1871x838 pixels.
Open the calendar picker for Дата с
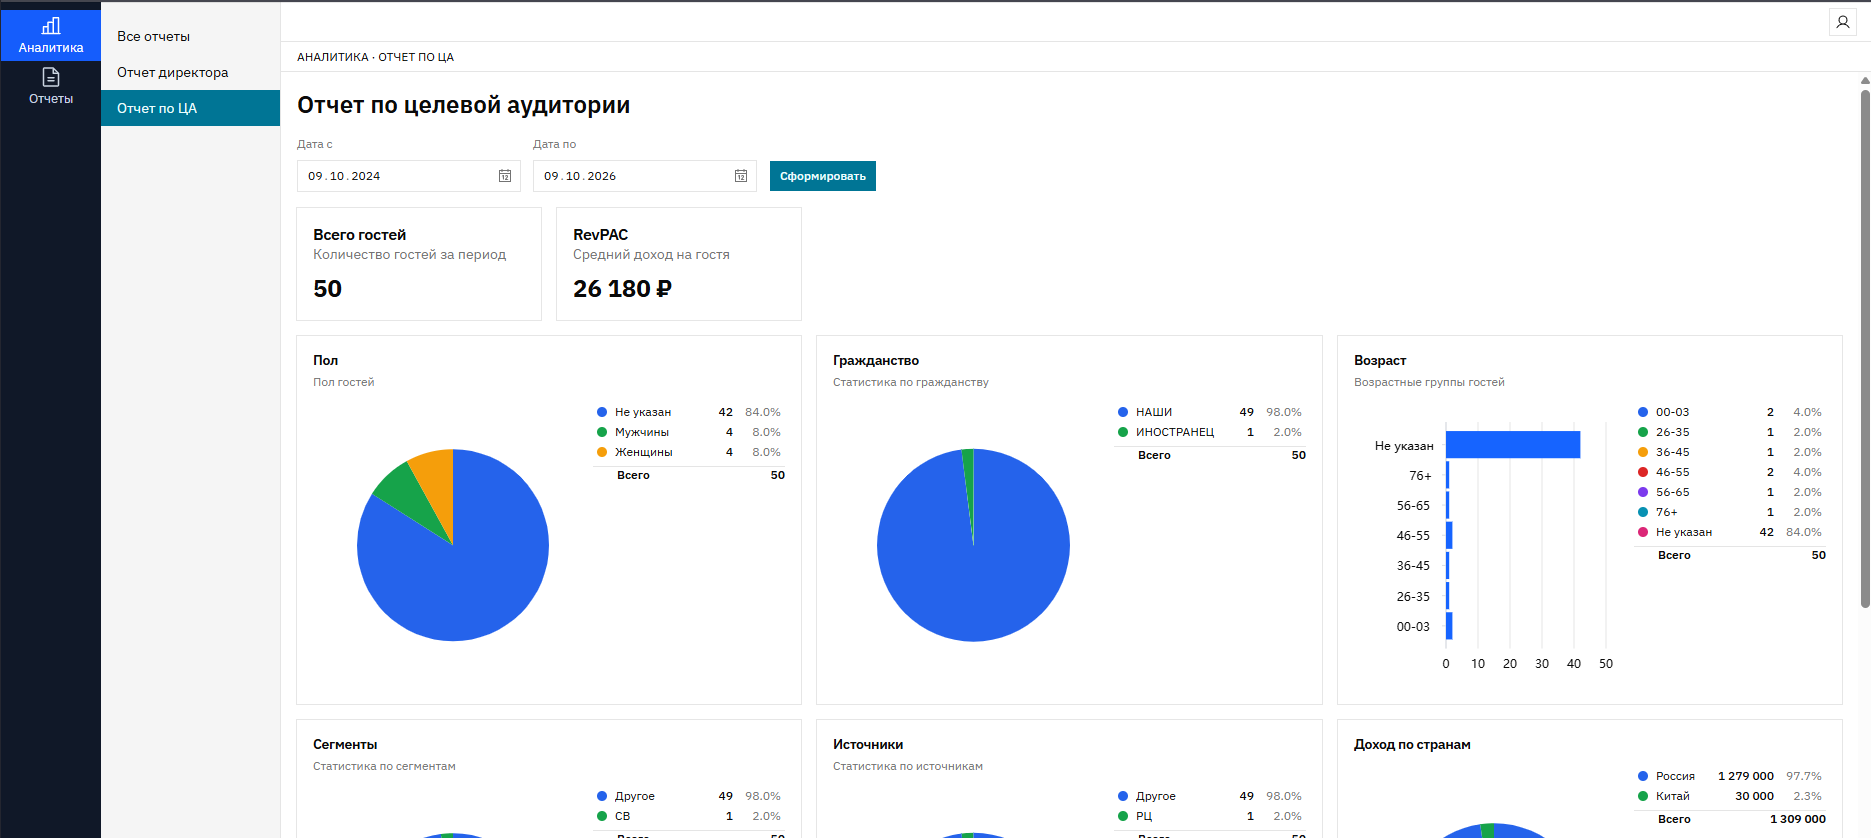point(505,176)
